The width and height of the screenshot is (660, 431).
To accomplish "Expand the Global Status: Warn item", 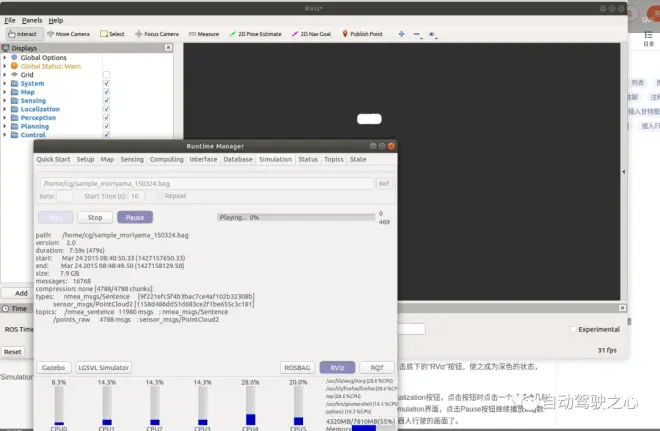I will 5,66.
